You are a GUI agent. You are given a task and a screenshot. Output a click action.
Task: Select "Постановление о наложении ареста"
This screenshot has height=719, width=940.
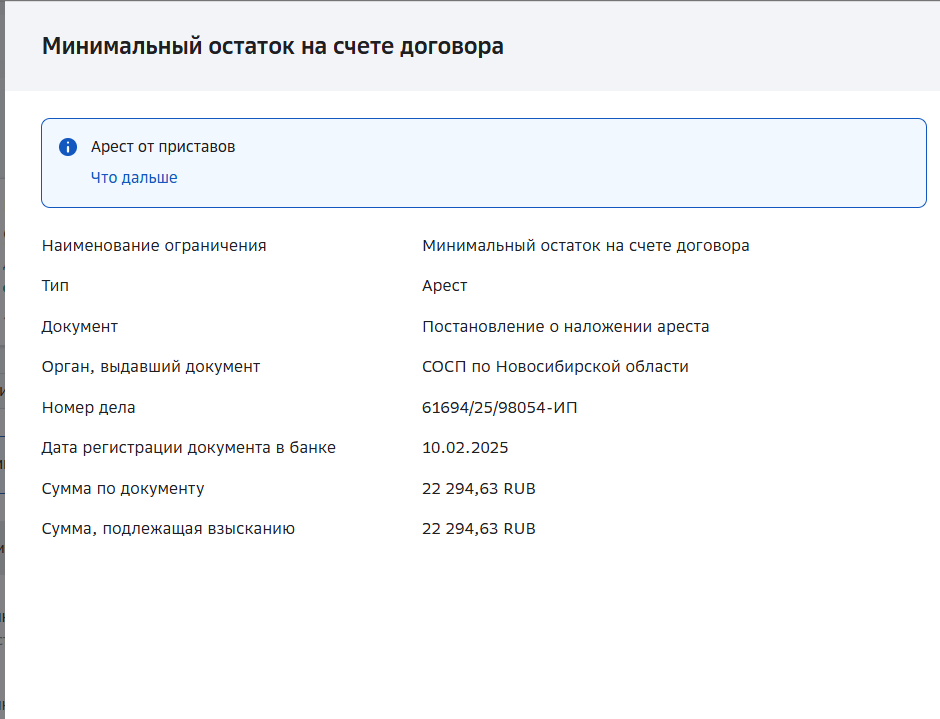(565, 327)
